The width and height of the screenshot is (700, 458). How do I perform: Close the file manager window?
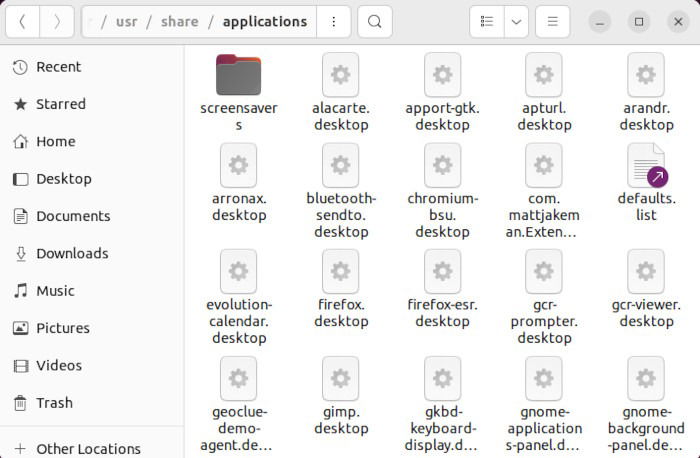click(x=678, y=21)
